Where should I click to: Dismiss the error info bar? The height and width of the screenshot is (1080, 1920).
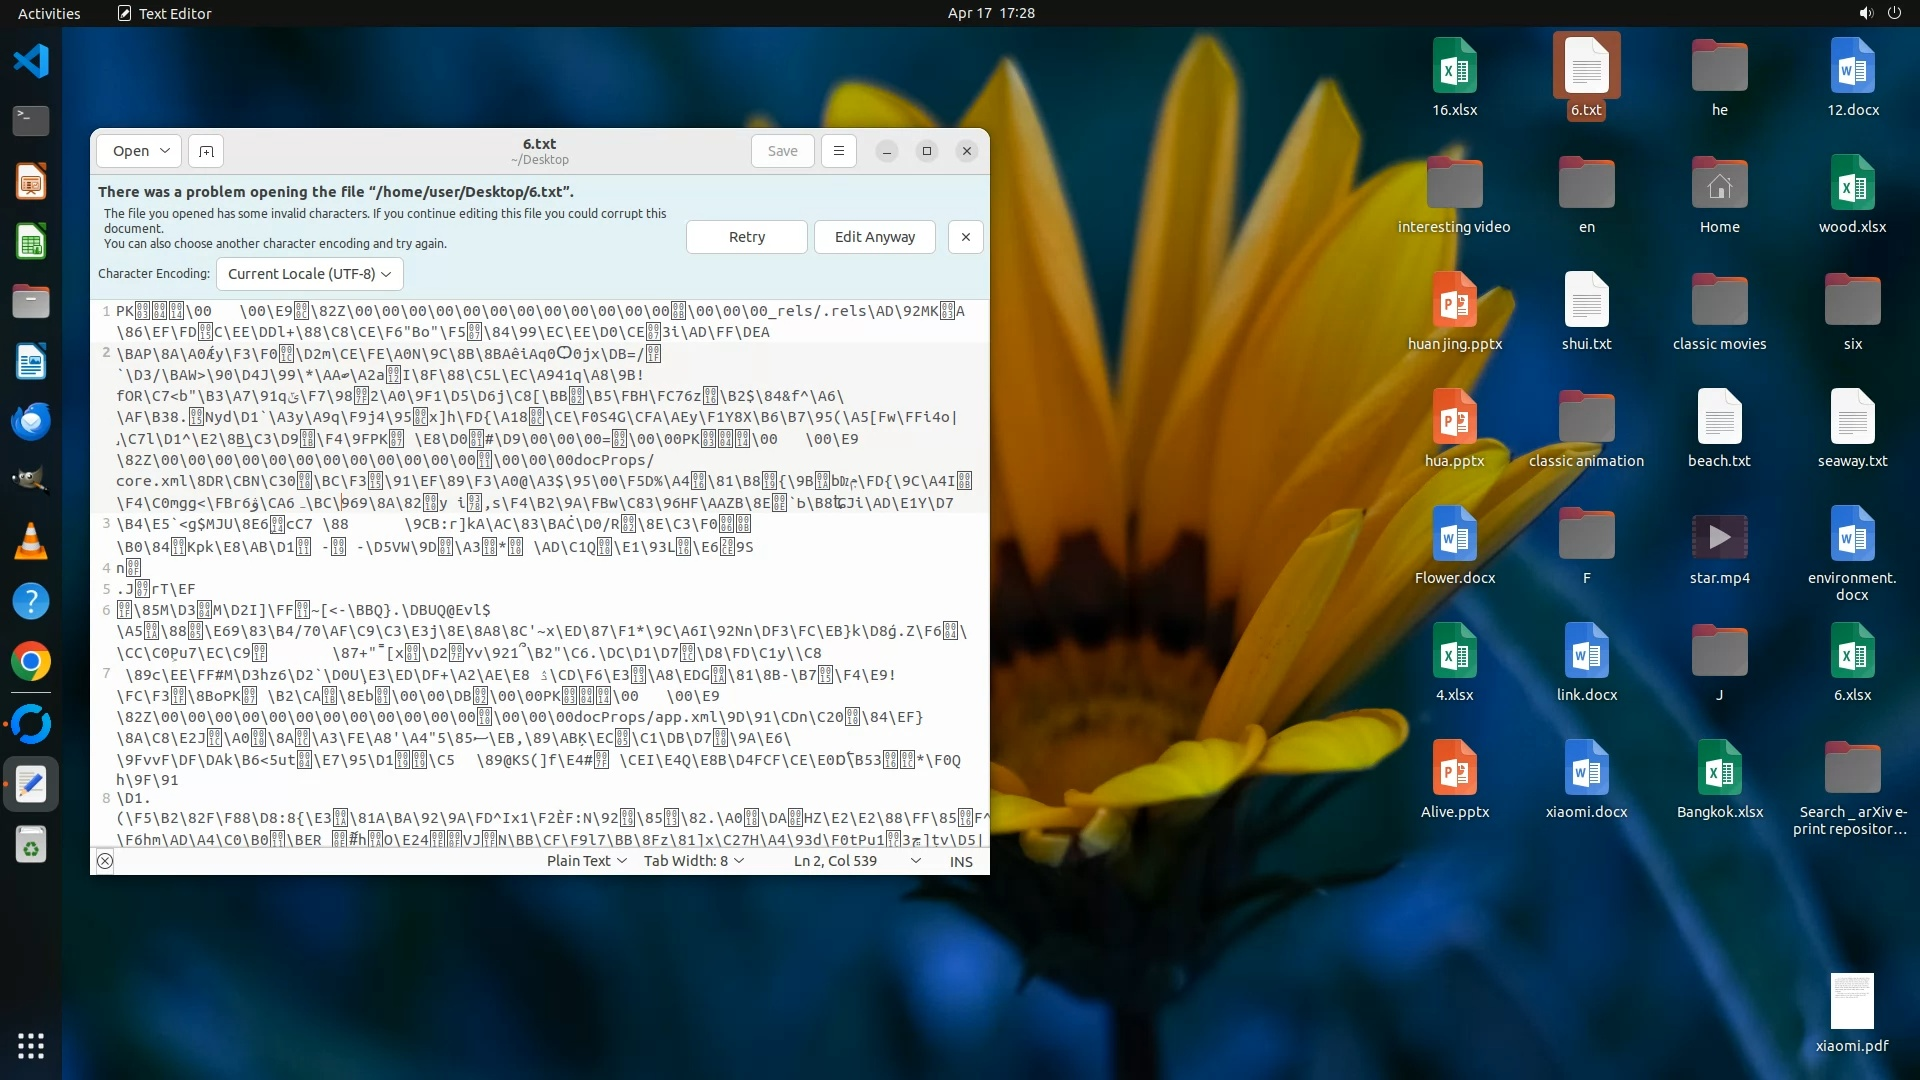click(x=965, y=237)
